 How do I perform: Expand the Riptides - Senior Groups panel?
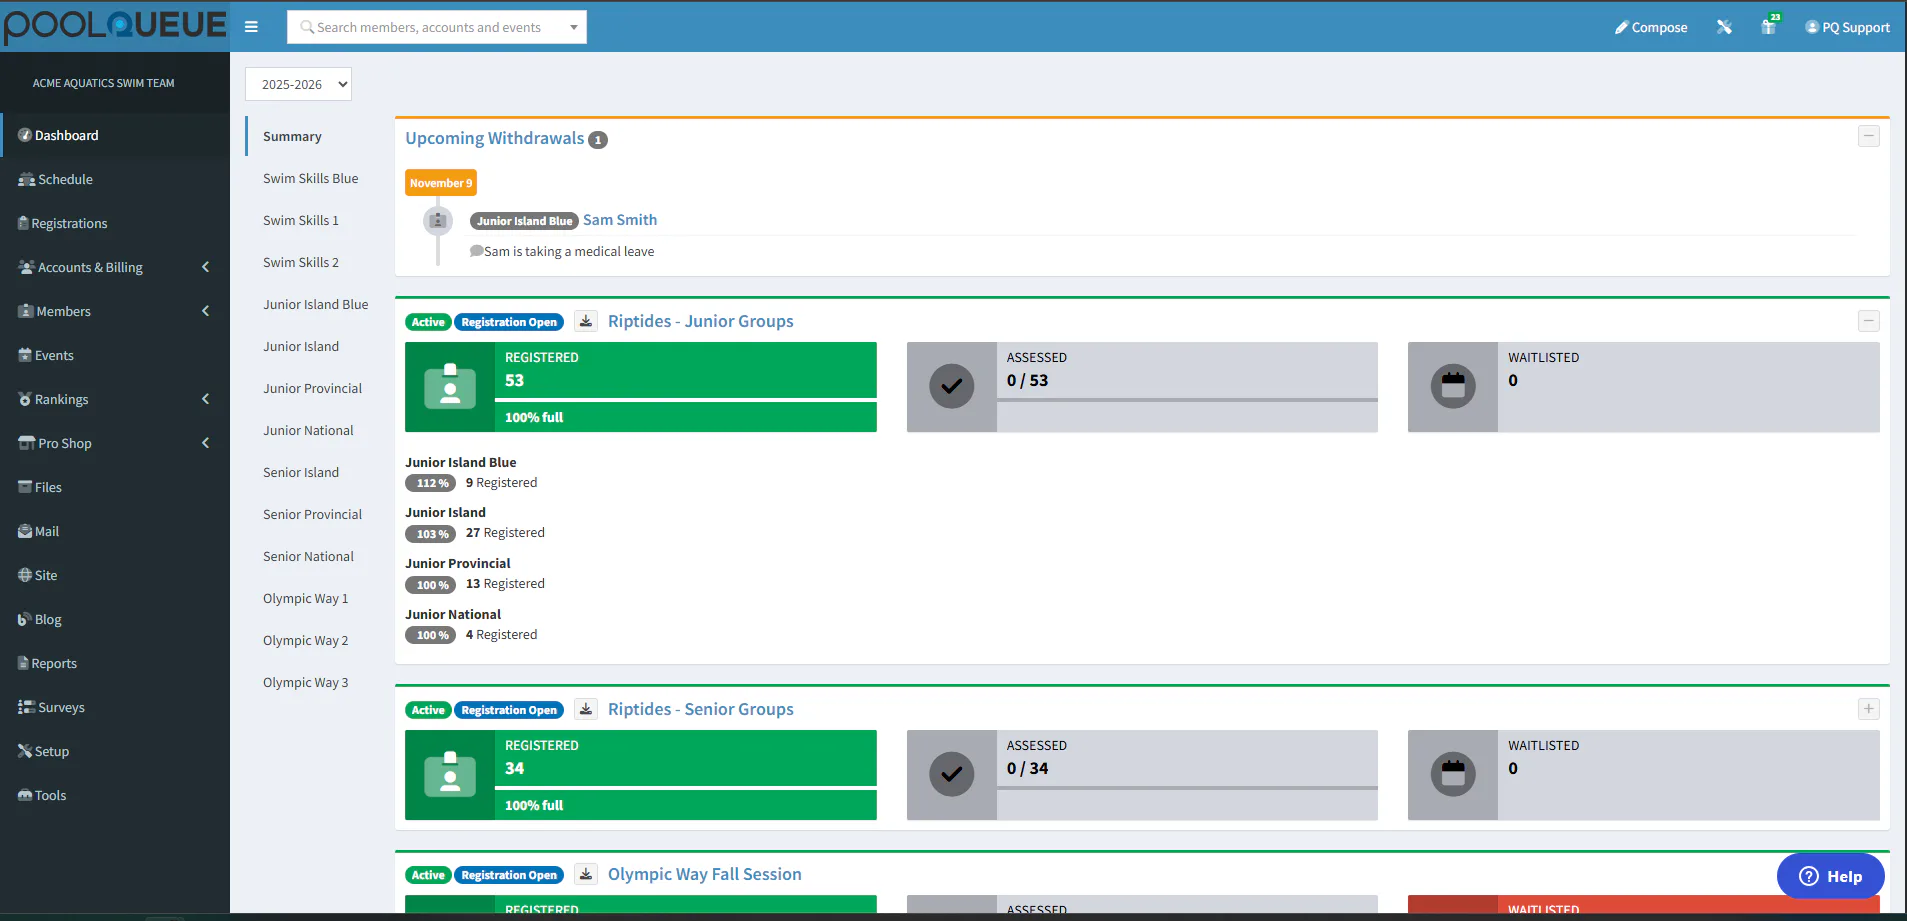1869,709
